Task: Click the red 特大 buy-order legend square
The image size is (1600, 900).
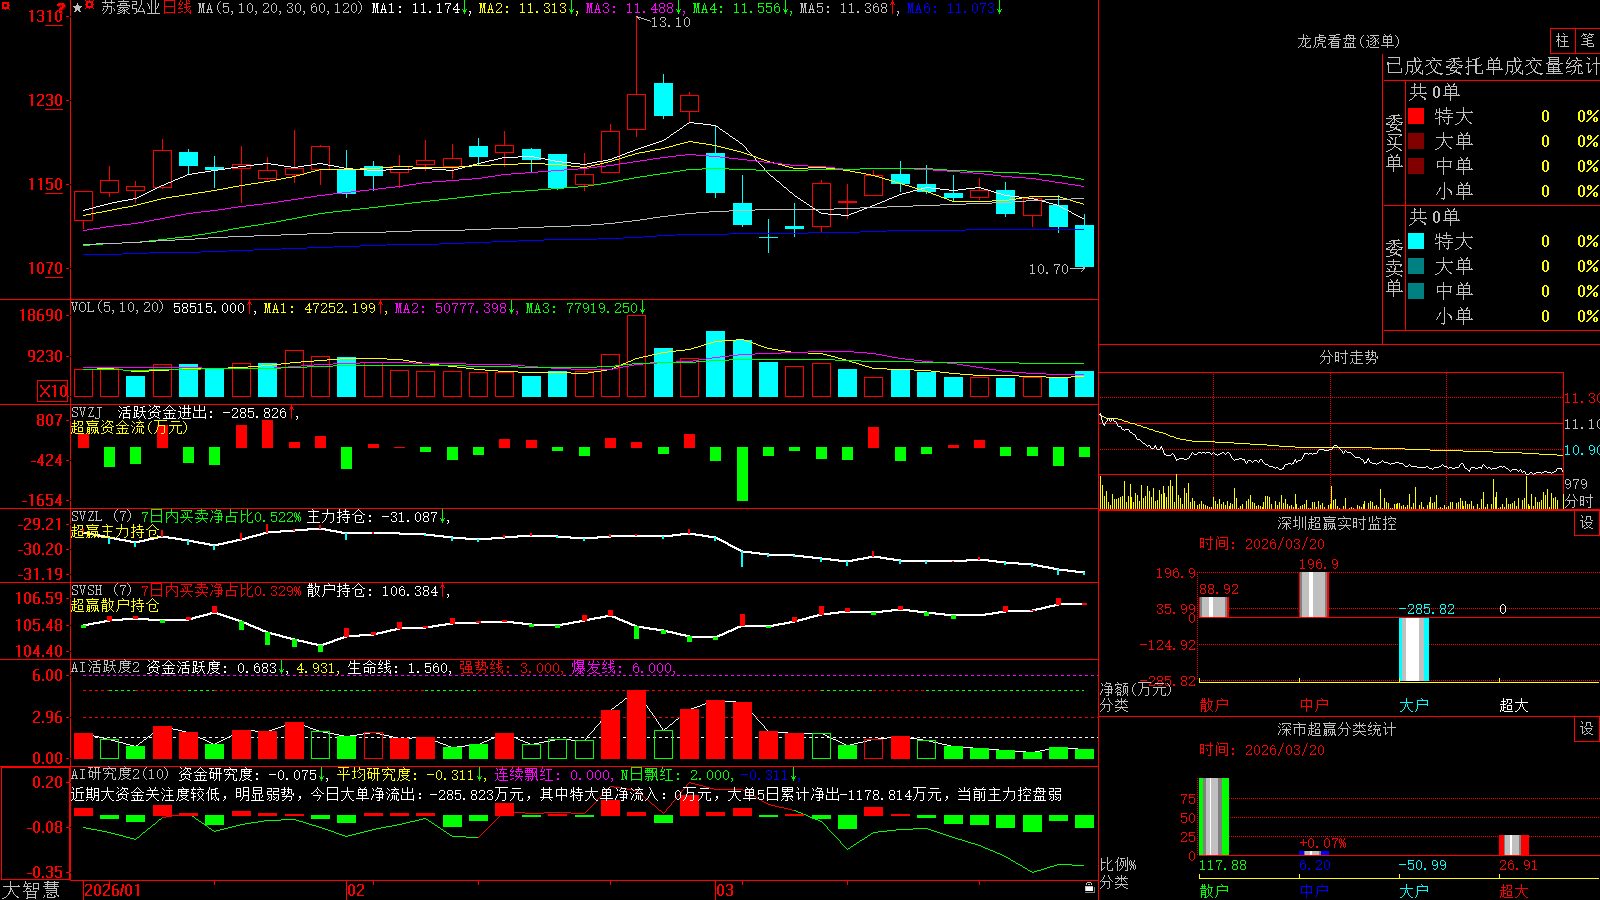Action: pyautogui.click(x=1416, y=116)
